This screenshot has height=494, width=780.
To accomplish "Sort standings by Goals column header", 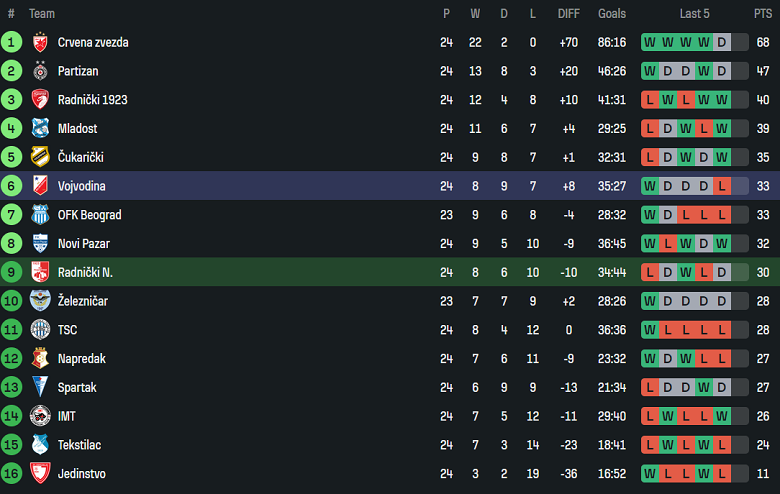I will tap(612, 14).
